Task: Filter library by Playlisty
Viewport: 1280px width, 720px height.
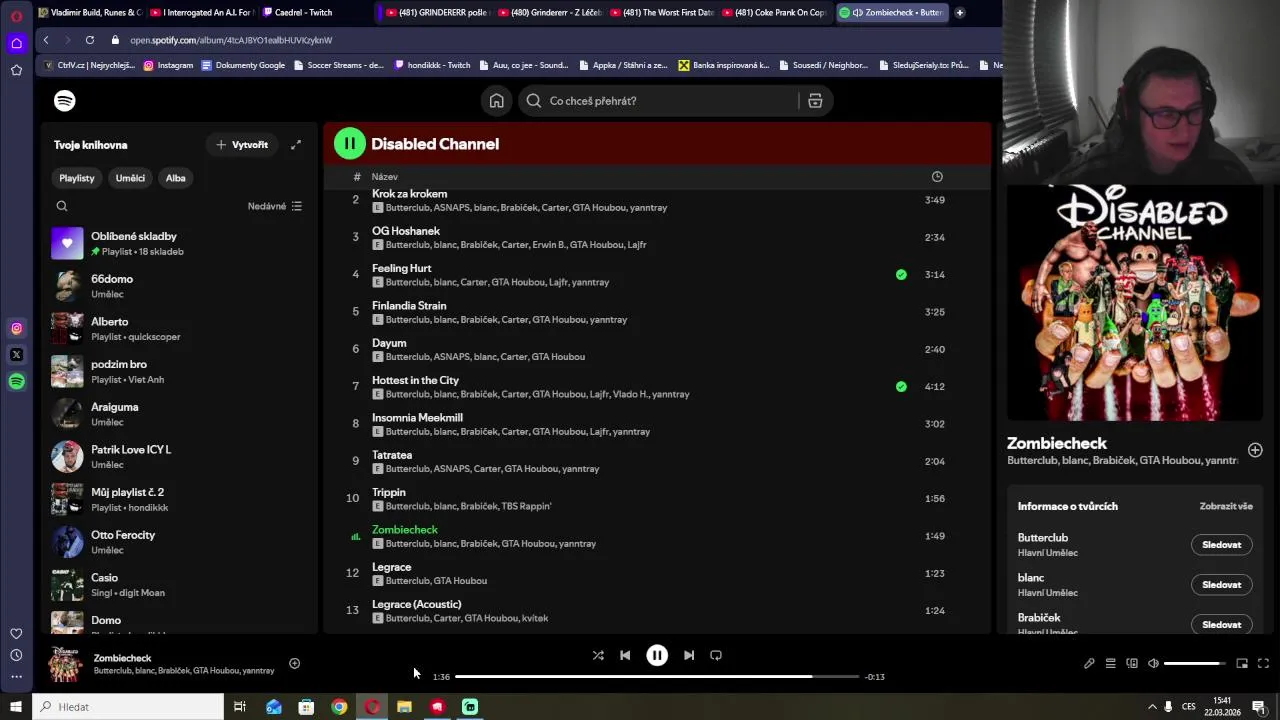Action: click(77, 178)
